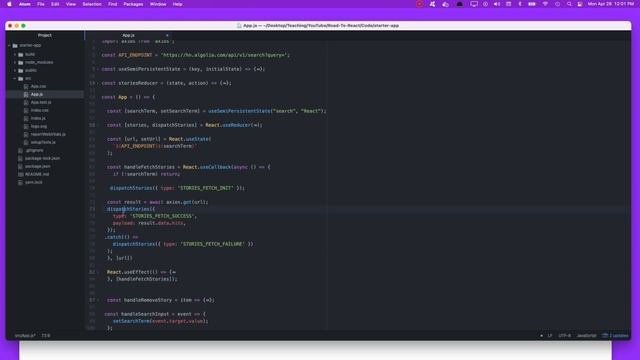
Task: Open the Bluetooth menu bar icon
Action: coord(520,4)
